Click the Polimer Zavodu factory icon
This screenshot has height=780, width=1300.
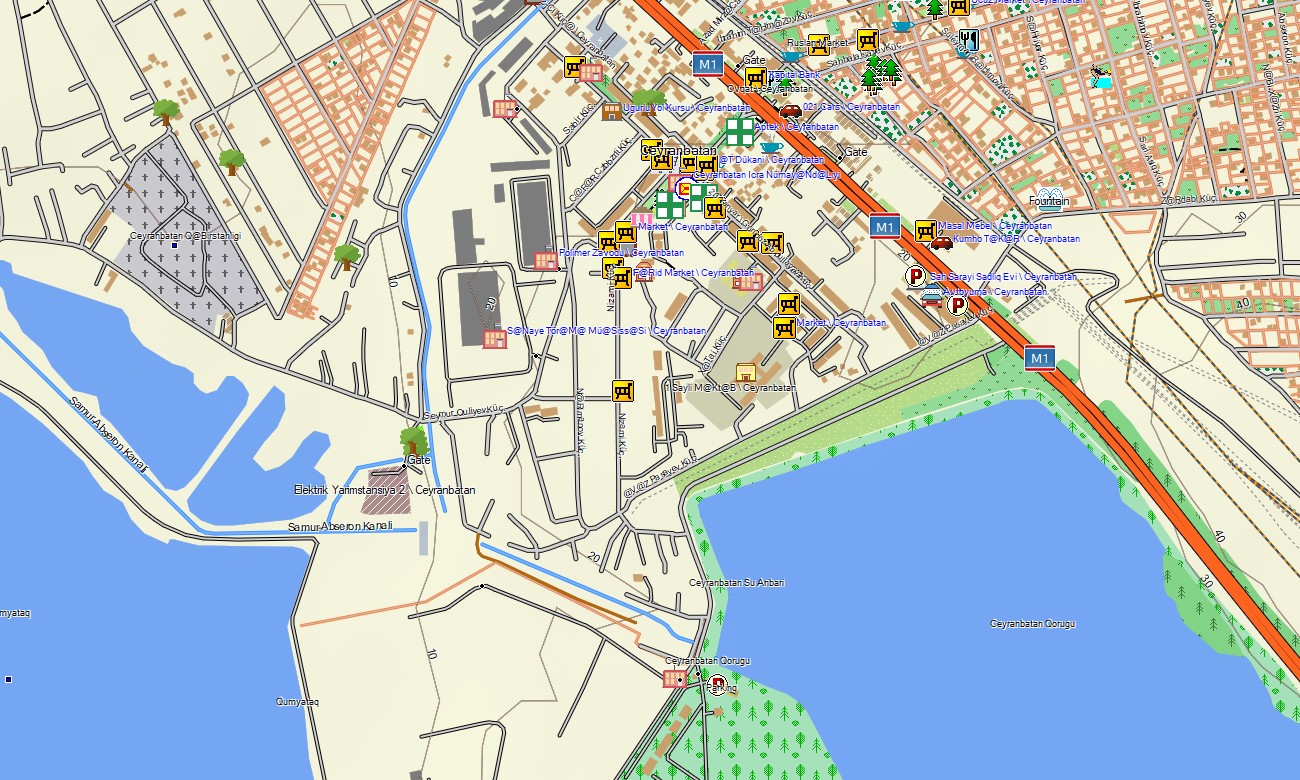coord(546,260)
